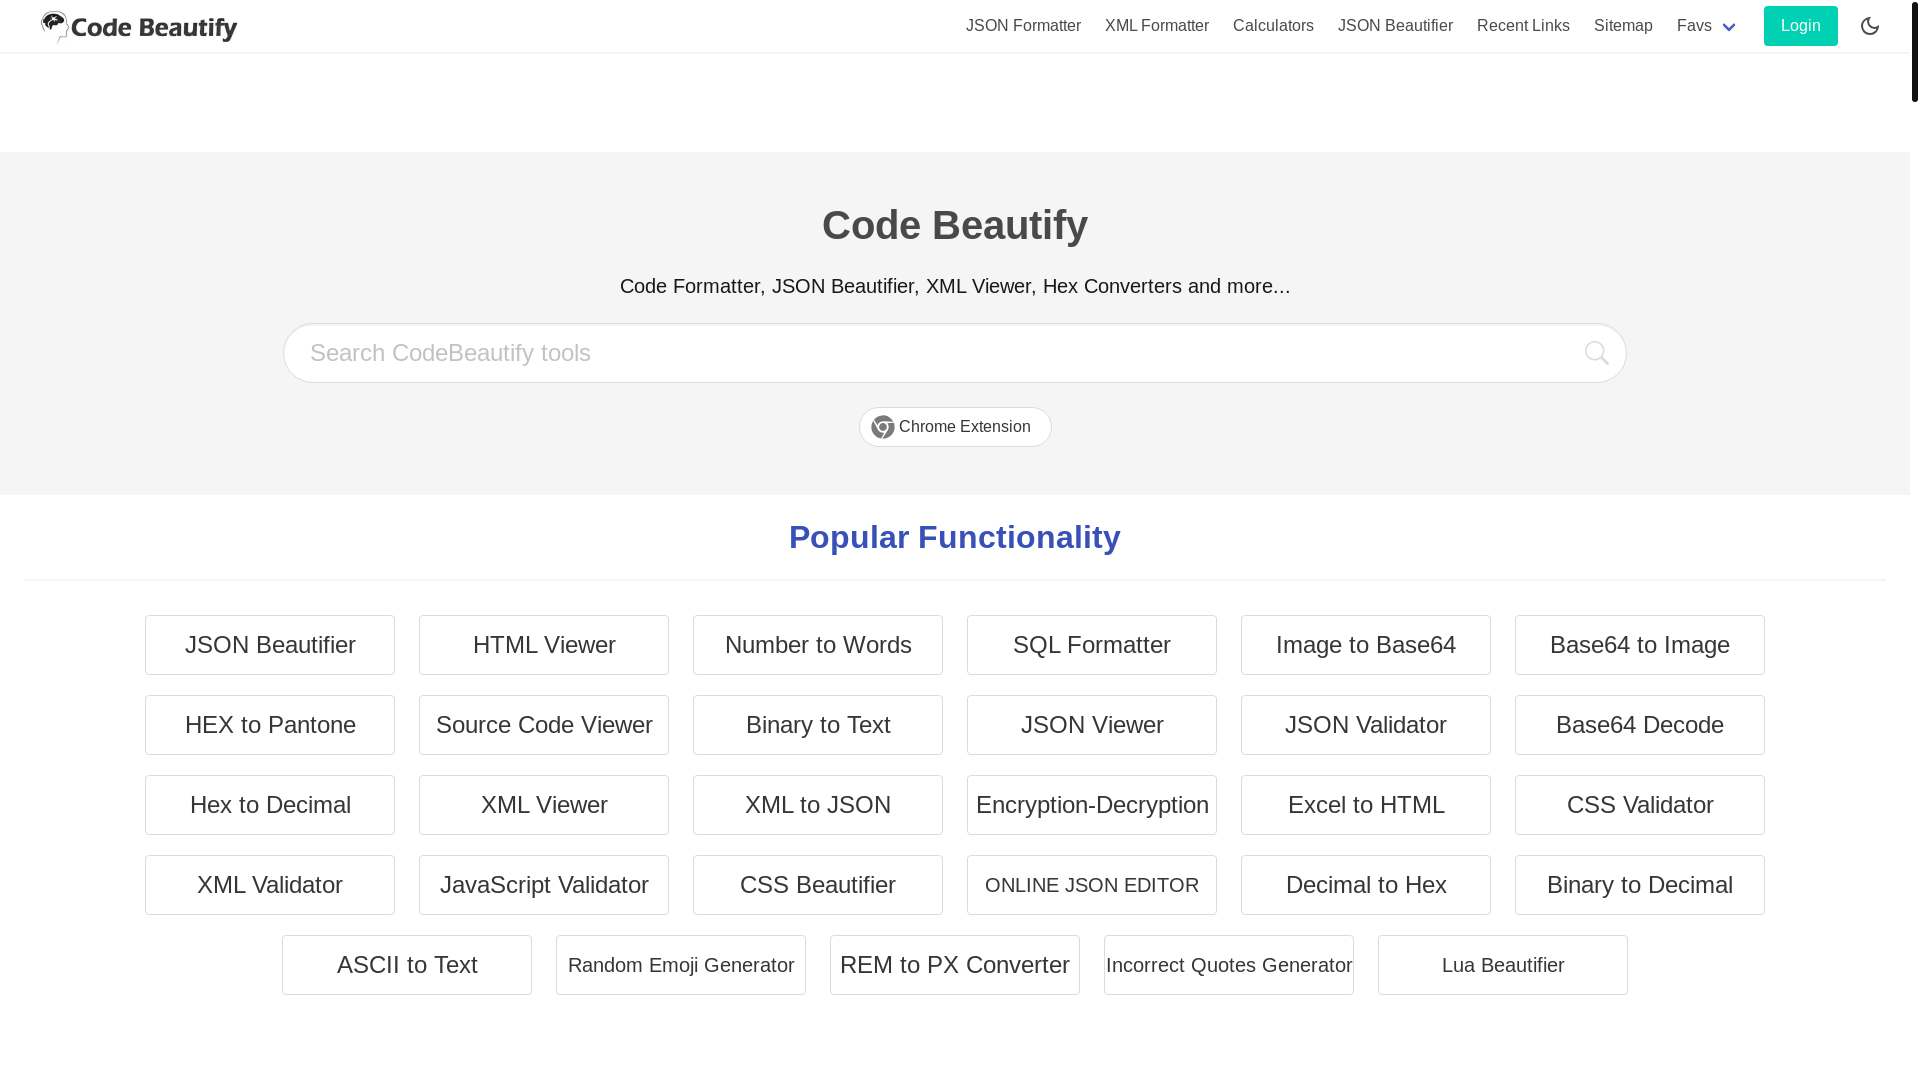This screenshot has height=1080, width=1920.
Task: Choose Random Emoji Generator tool
Action: coord(681,965)
